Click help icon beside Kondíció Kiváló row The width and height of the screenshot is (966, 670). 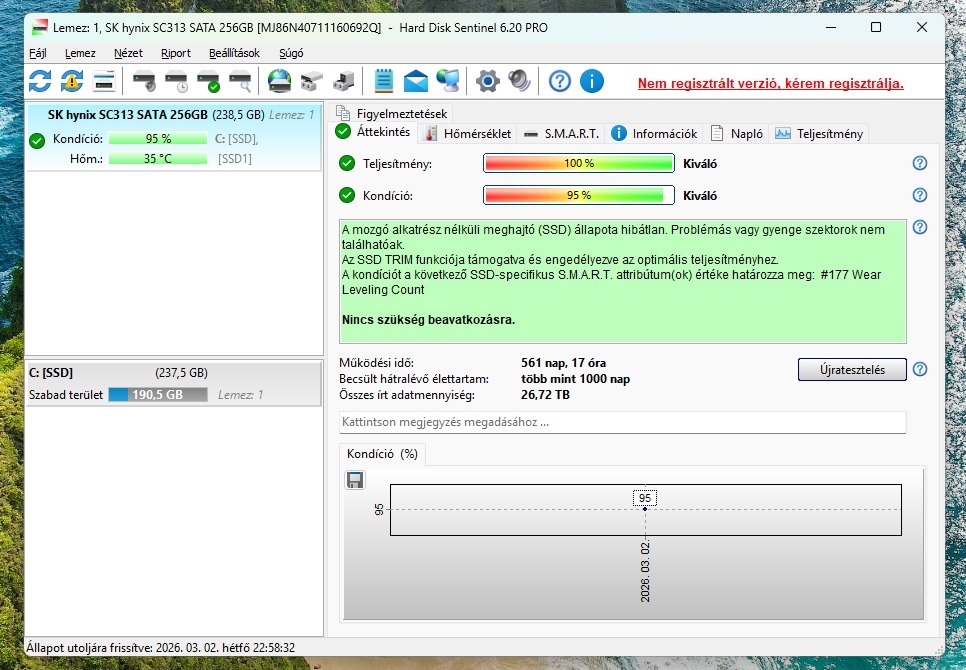(x=920, y=195)
